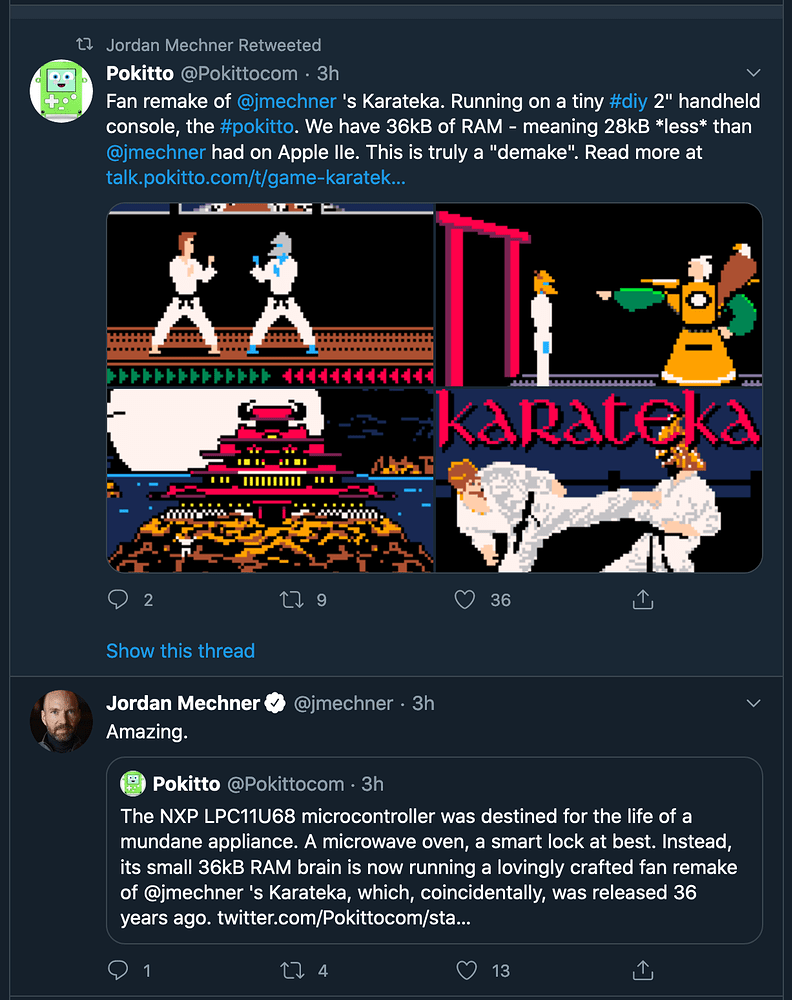792x1000 pixels.
Task: Share Jordan Mechner's Amazing tweet
Action: pos(643,970)
